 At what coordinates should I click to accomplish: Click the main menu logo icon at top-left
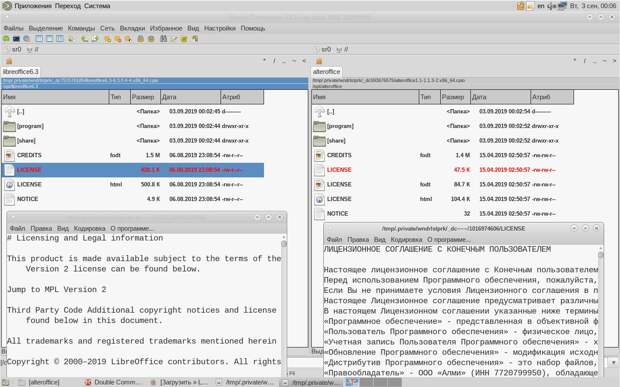click(7, 6)
